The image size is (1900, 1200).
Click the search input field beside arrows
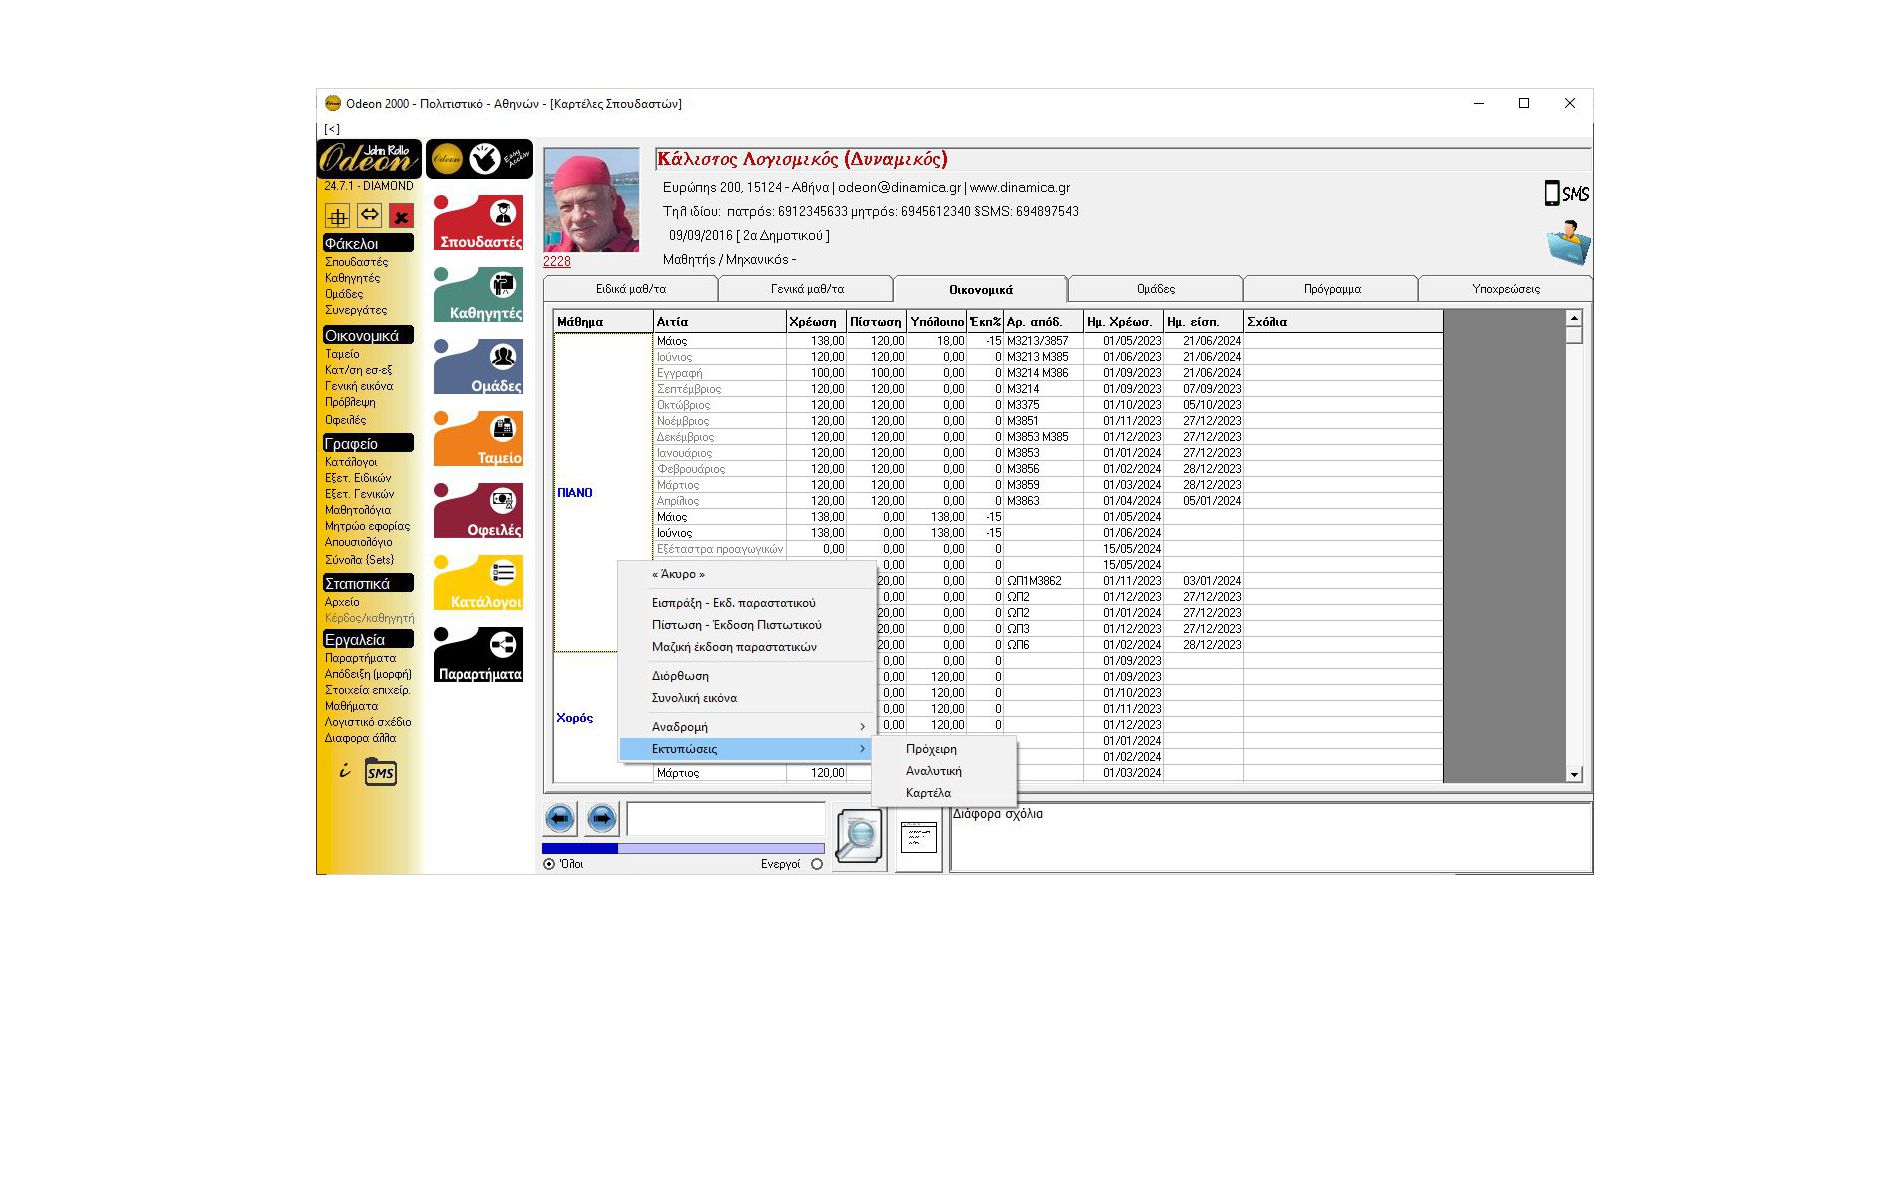726,819
